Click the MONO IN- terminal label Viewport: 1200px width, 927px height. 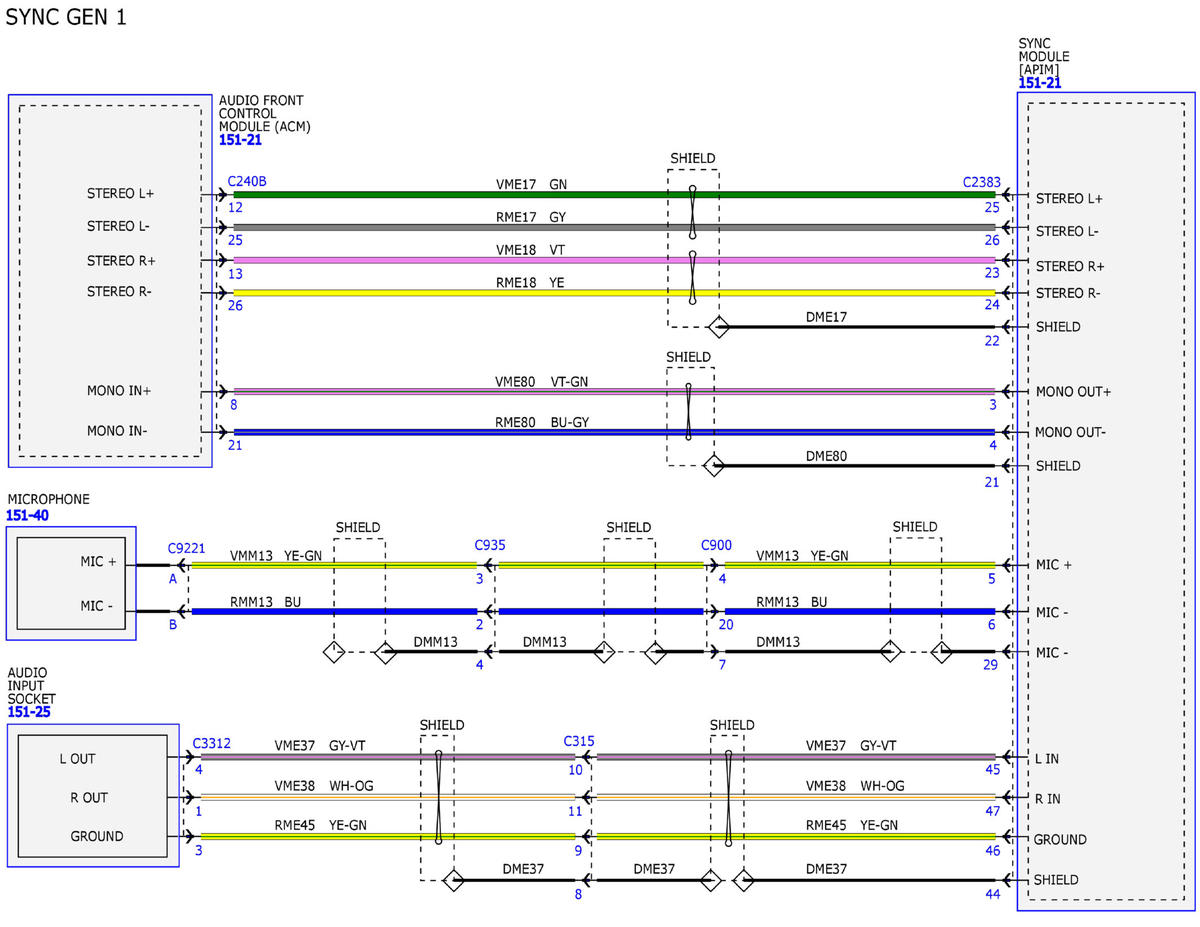point(117,431)
